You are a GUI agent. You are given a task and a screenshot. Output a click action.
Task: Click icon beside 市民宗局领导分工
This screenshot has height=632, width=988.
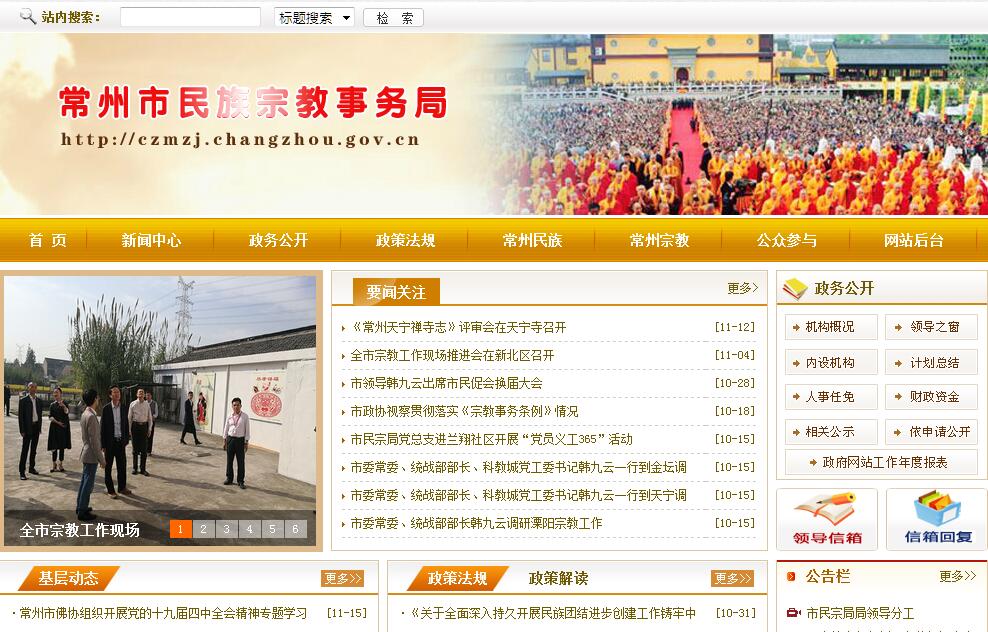(x=793, y=613)
